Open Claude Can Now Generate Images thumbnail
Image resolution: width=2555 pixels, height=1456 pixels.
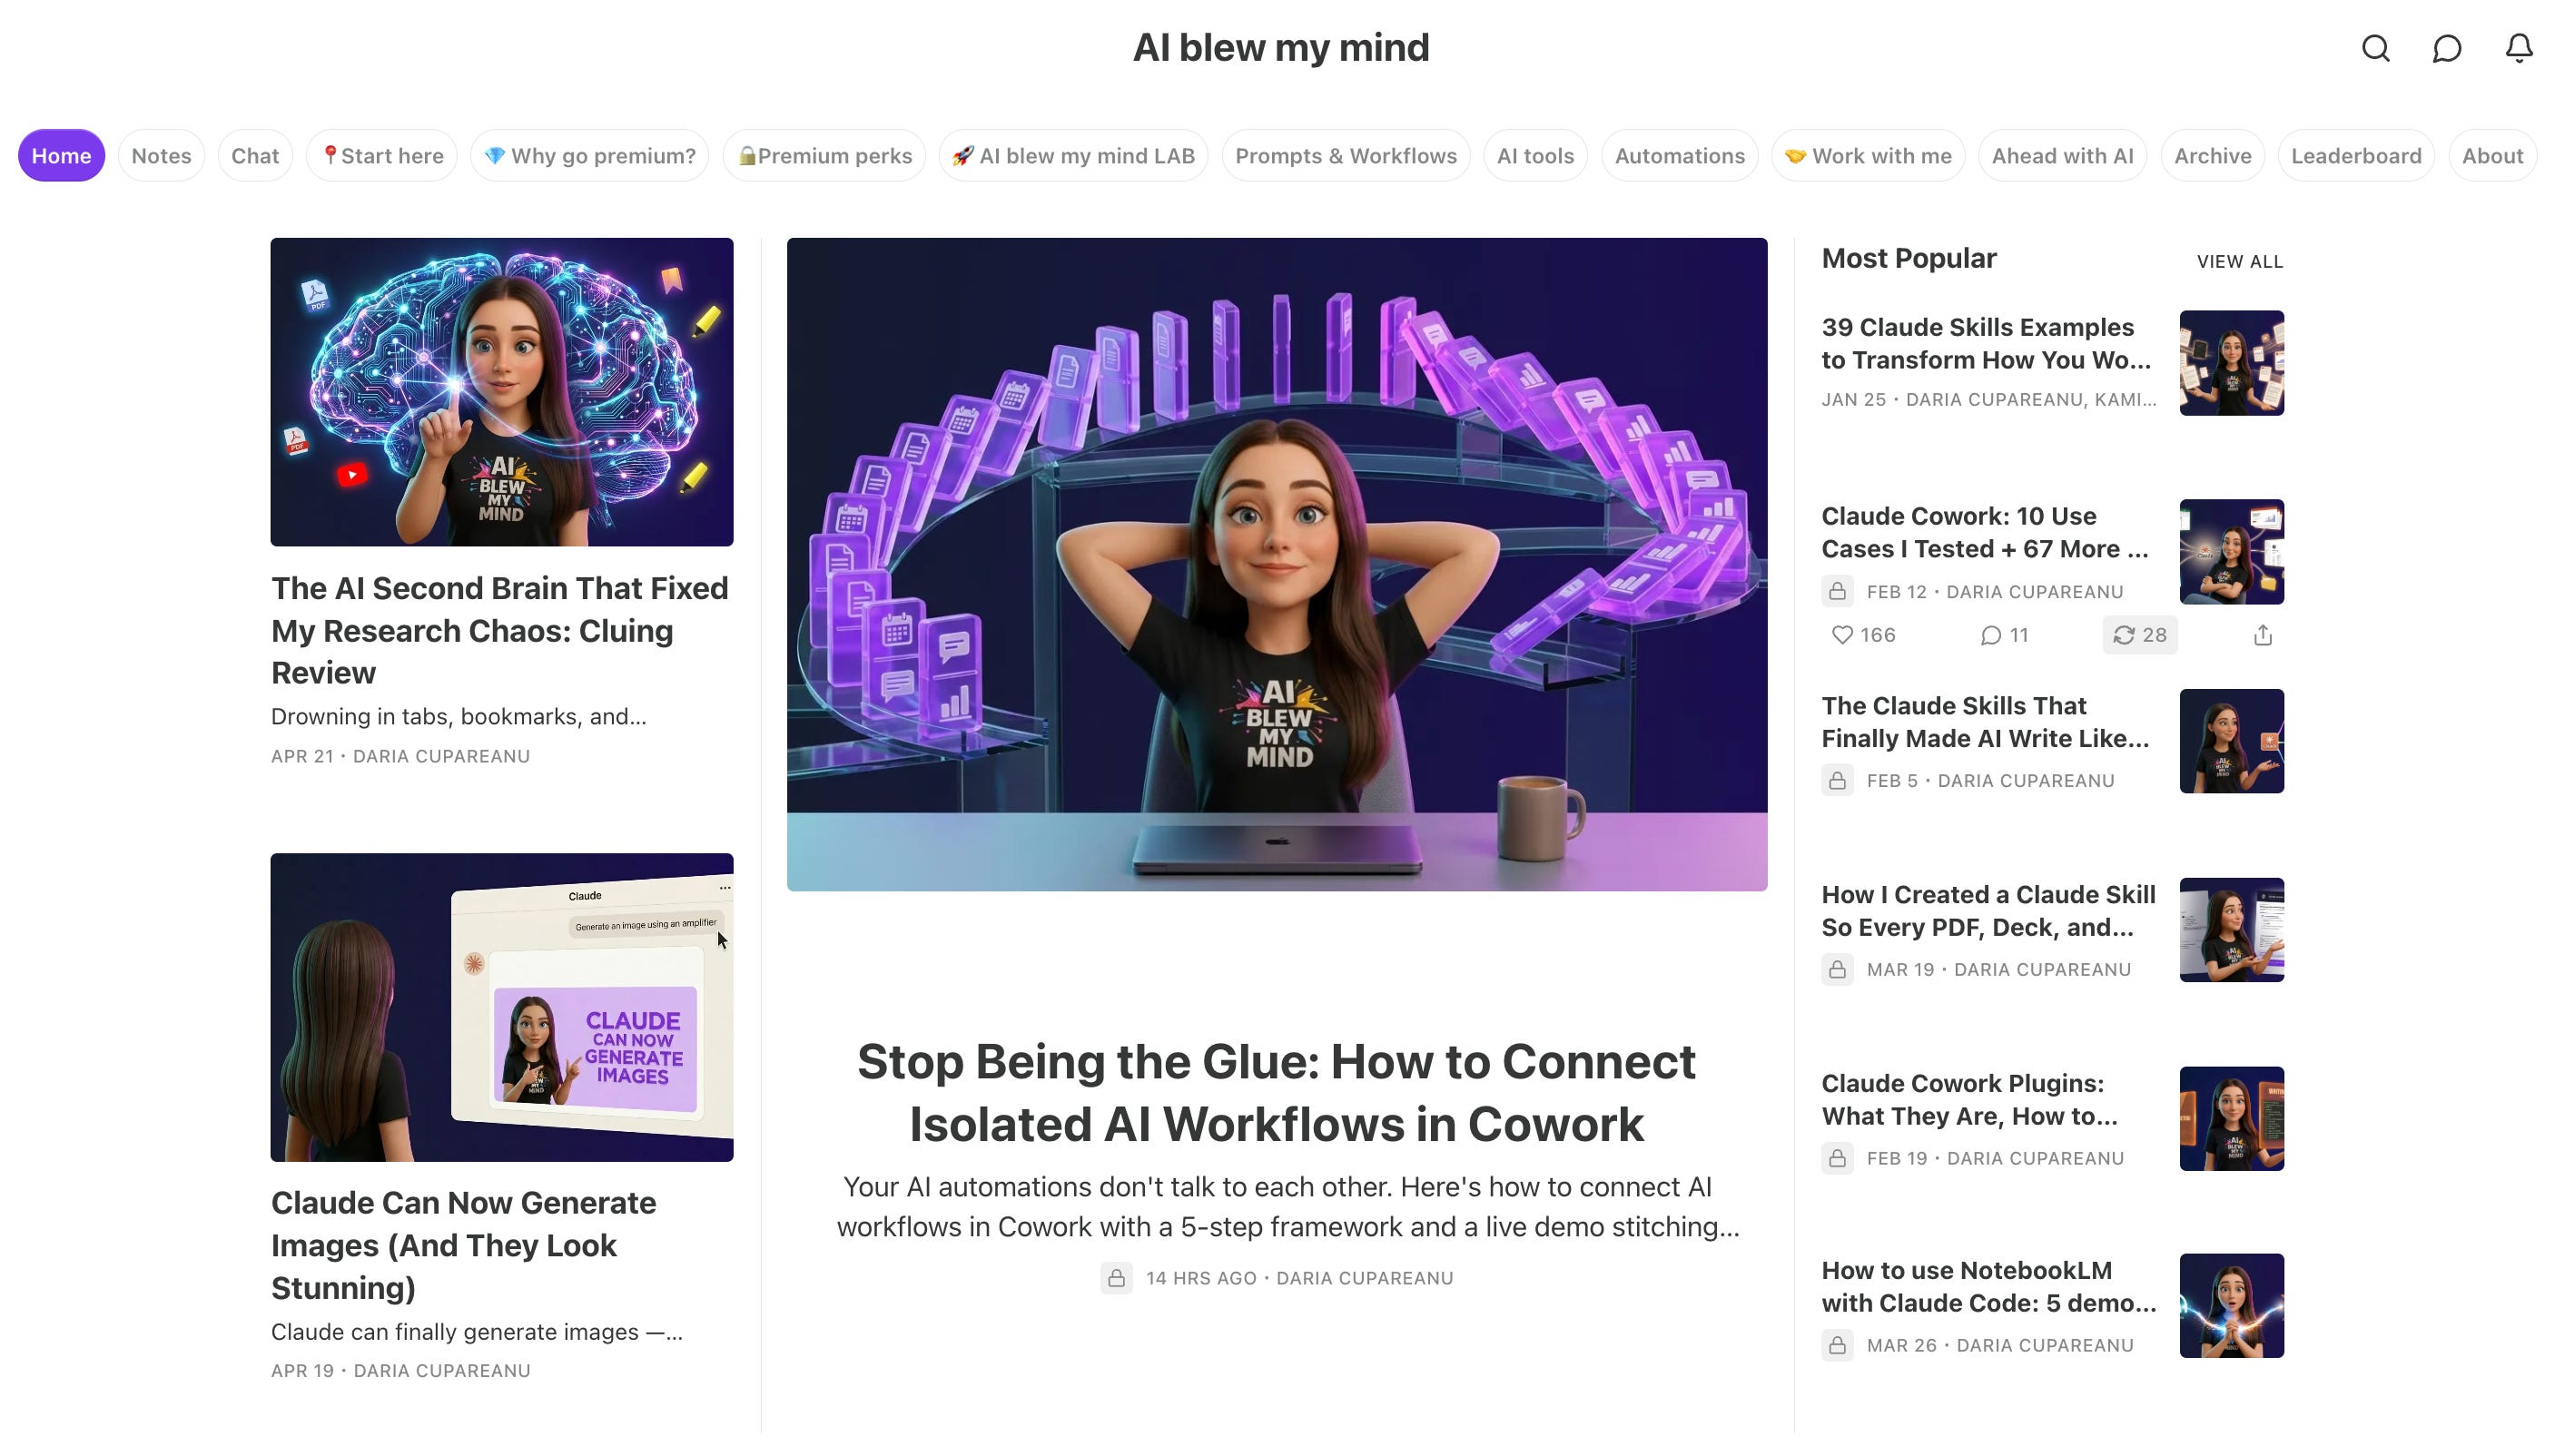[x=502, y=1007]
